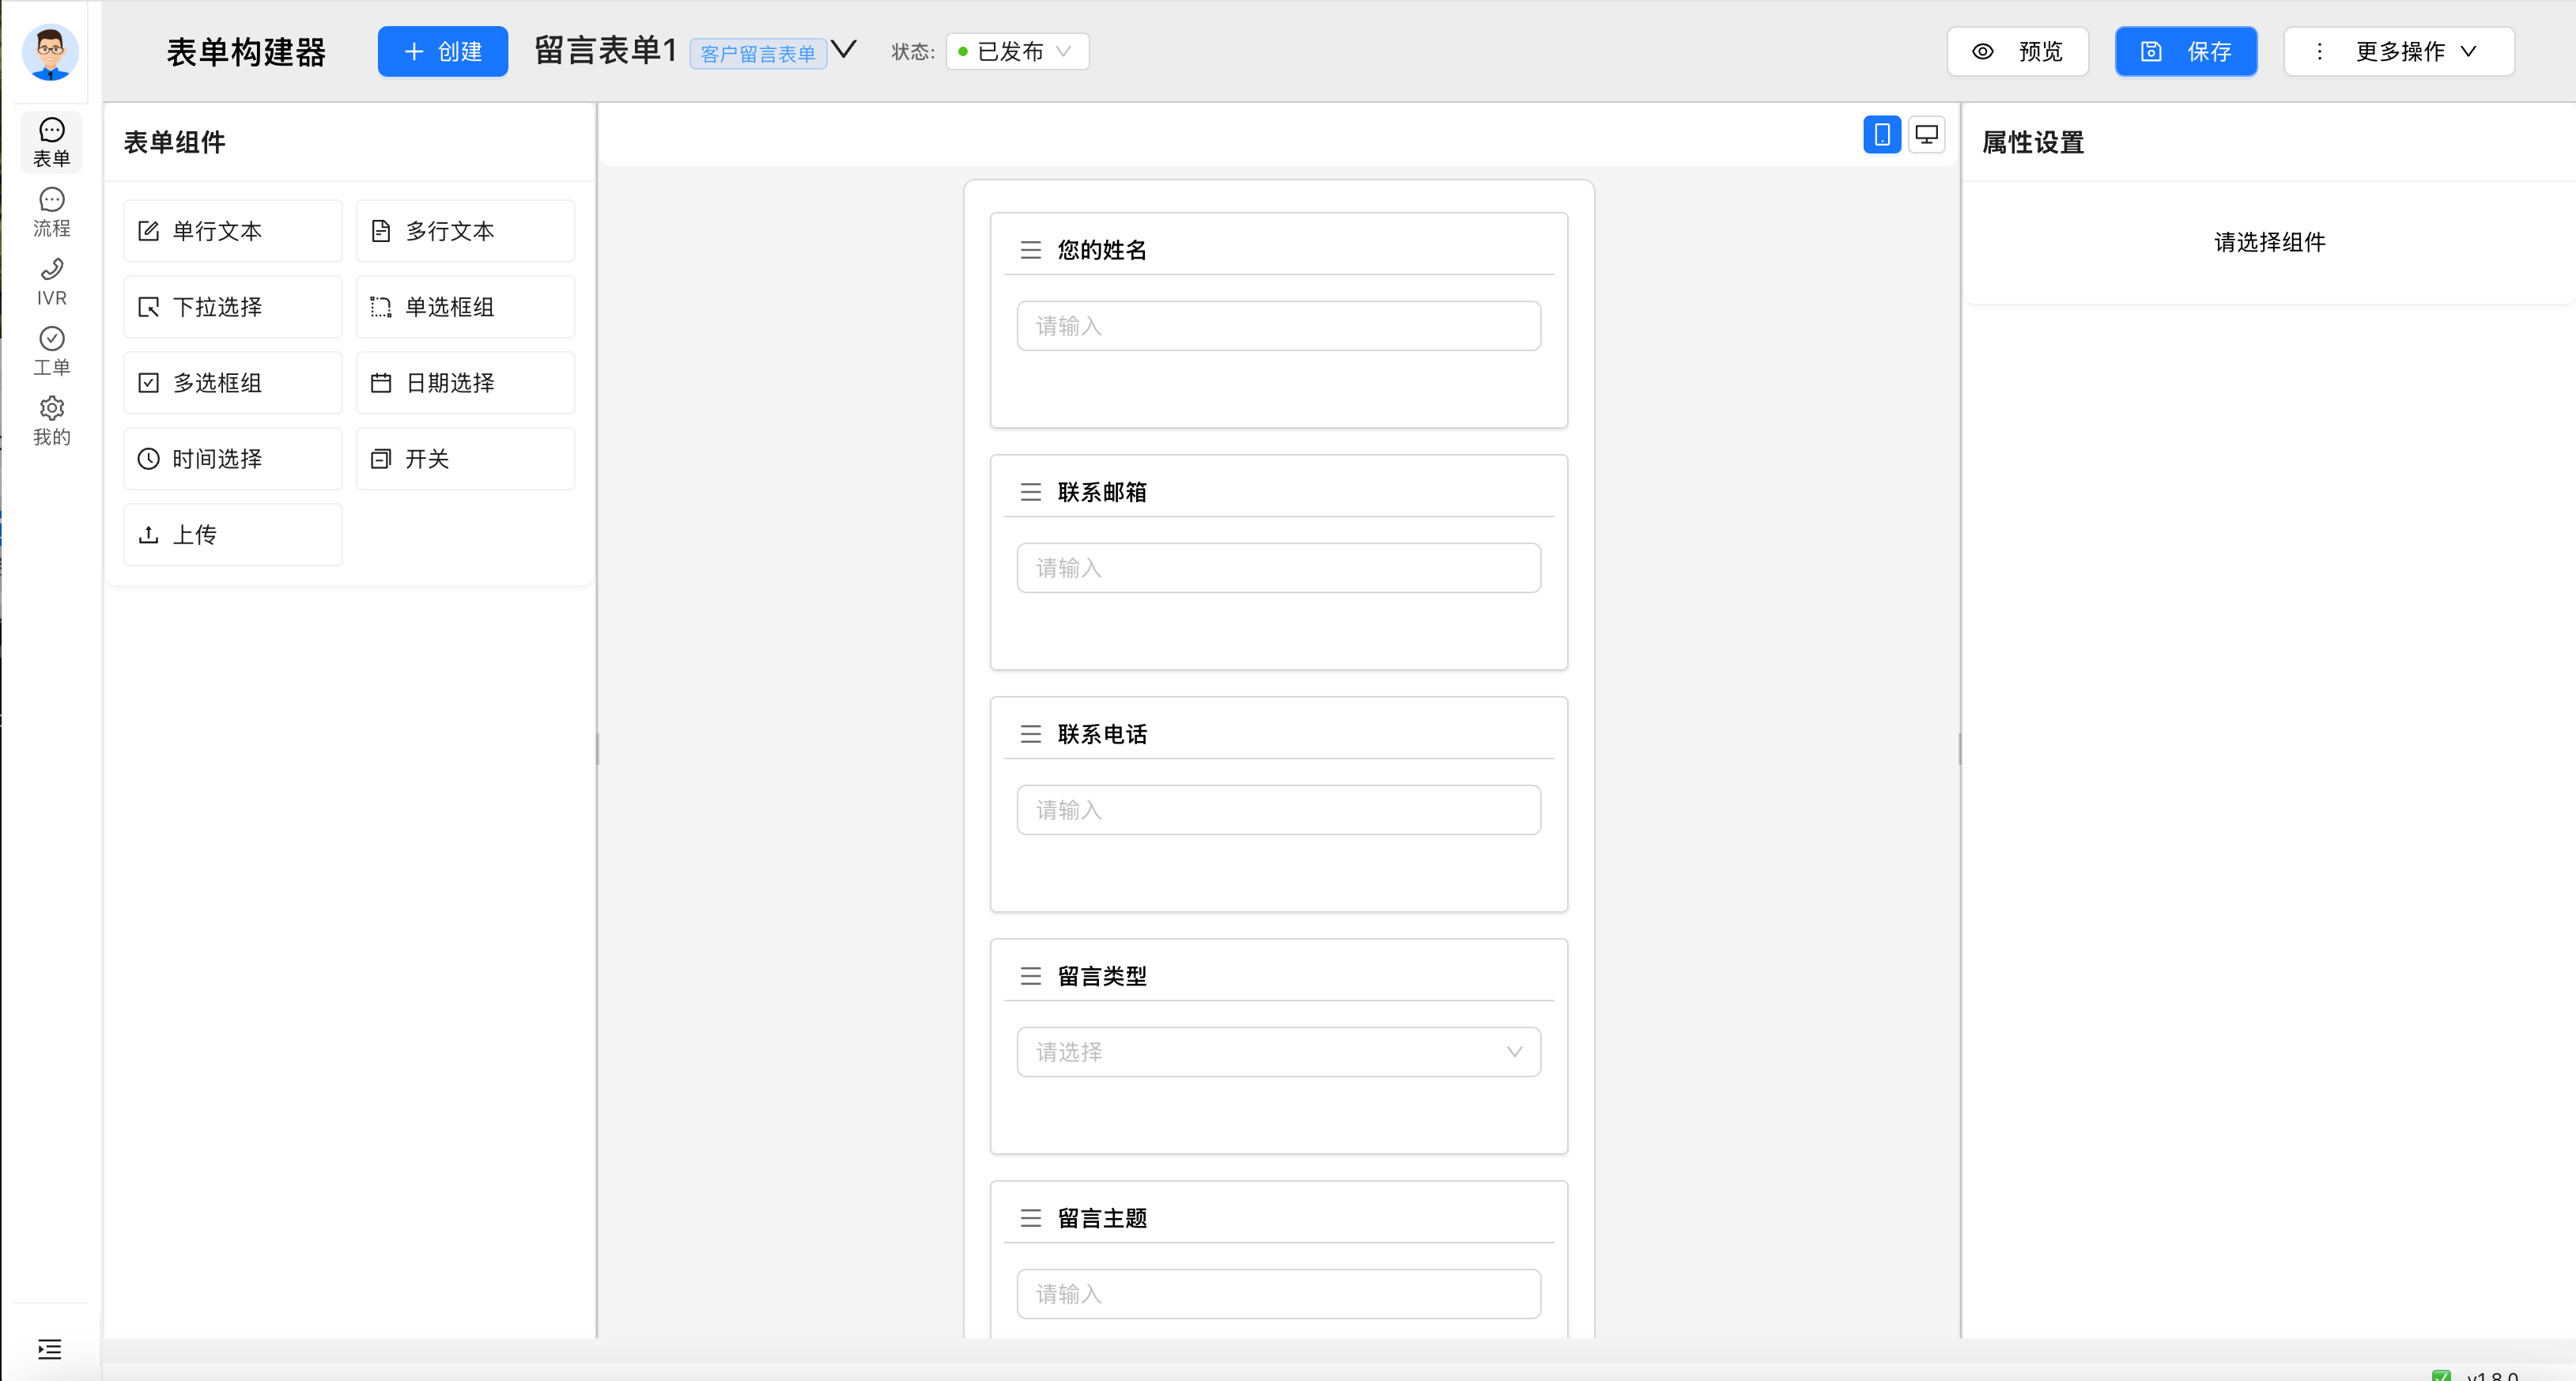2576x1381 pixels.
Task: Click the 客户留言表单 tag
Action: point(757,54)
